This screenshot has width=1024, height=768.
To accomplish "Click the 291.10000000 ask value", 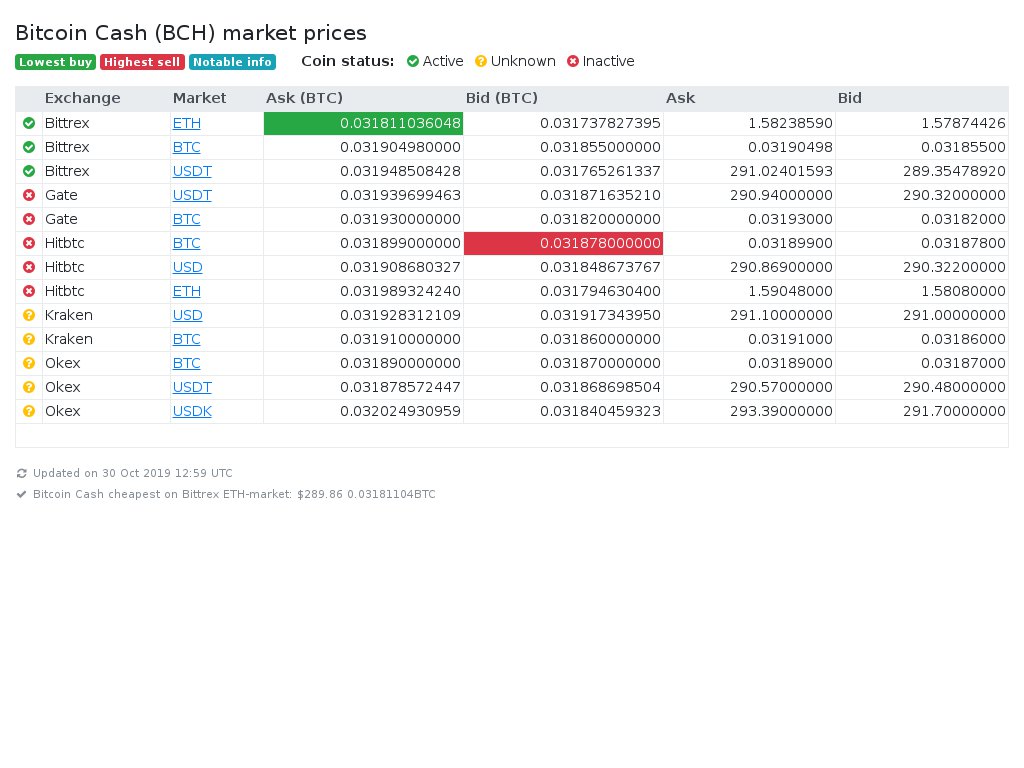I will pos(781,315).
